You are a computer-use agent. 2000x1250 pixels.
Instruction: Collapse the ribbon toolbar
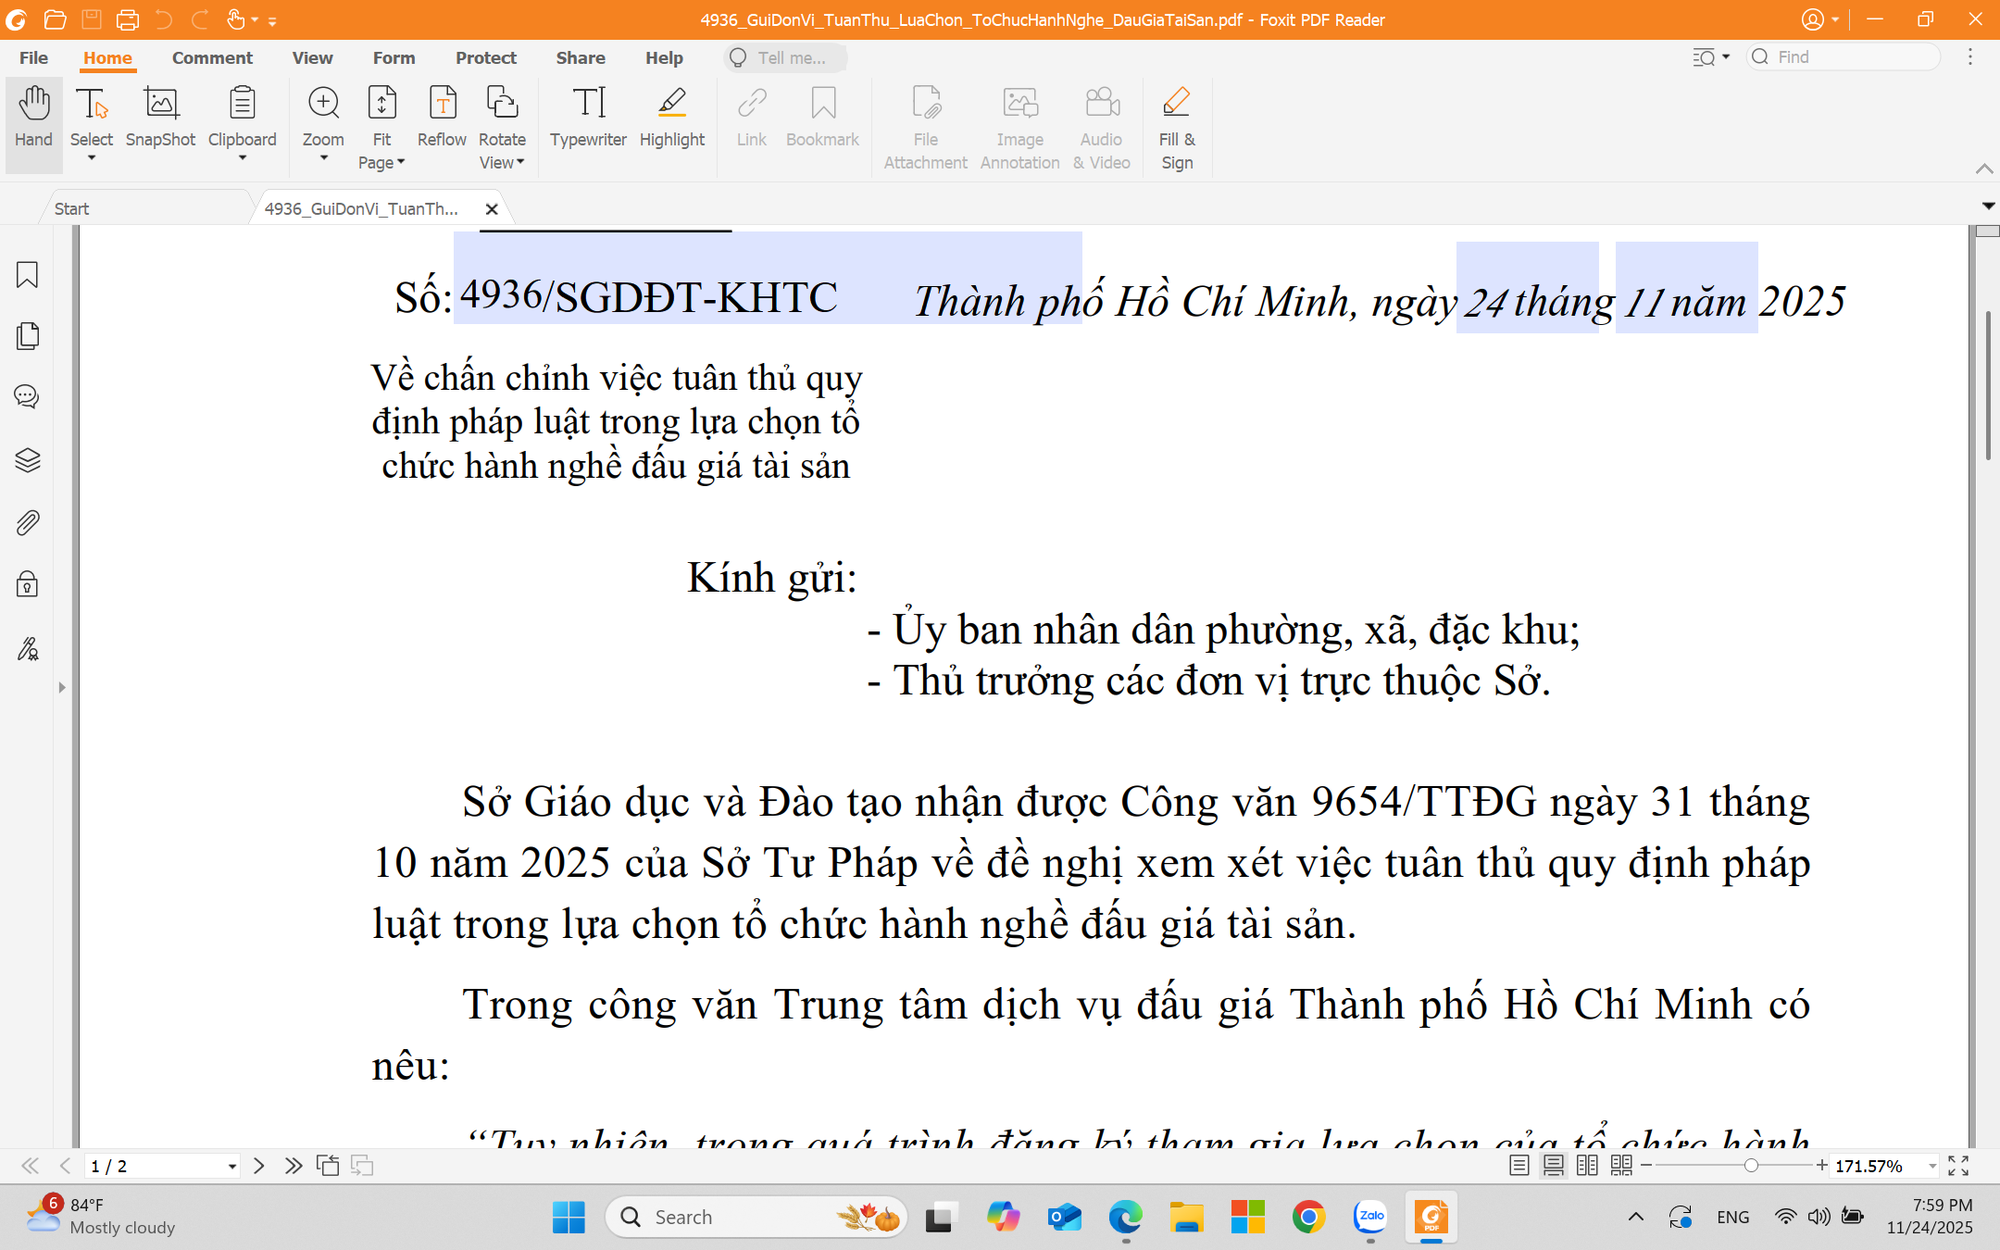tap(1984, 169)
